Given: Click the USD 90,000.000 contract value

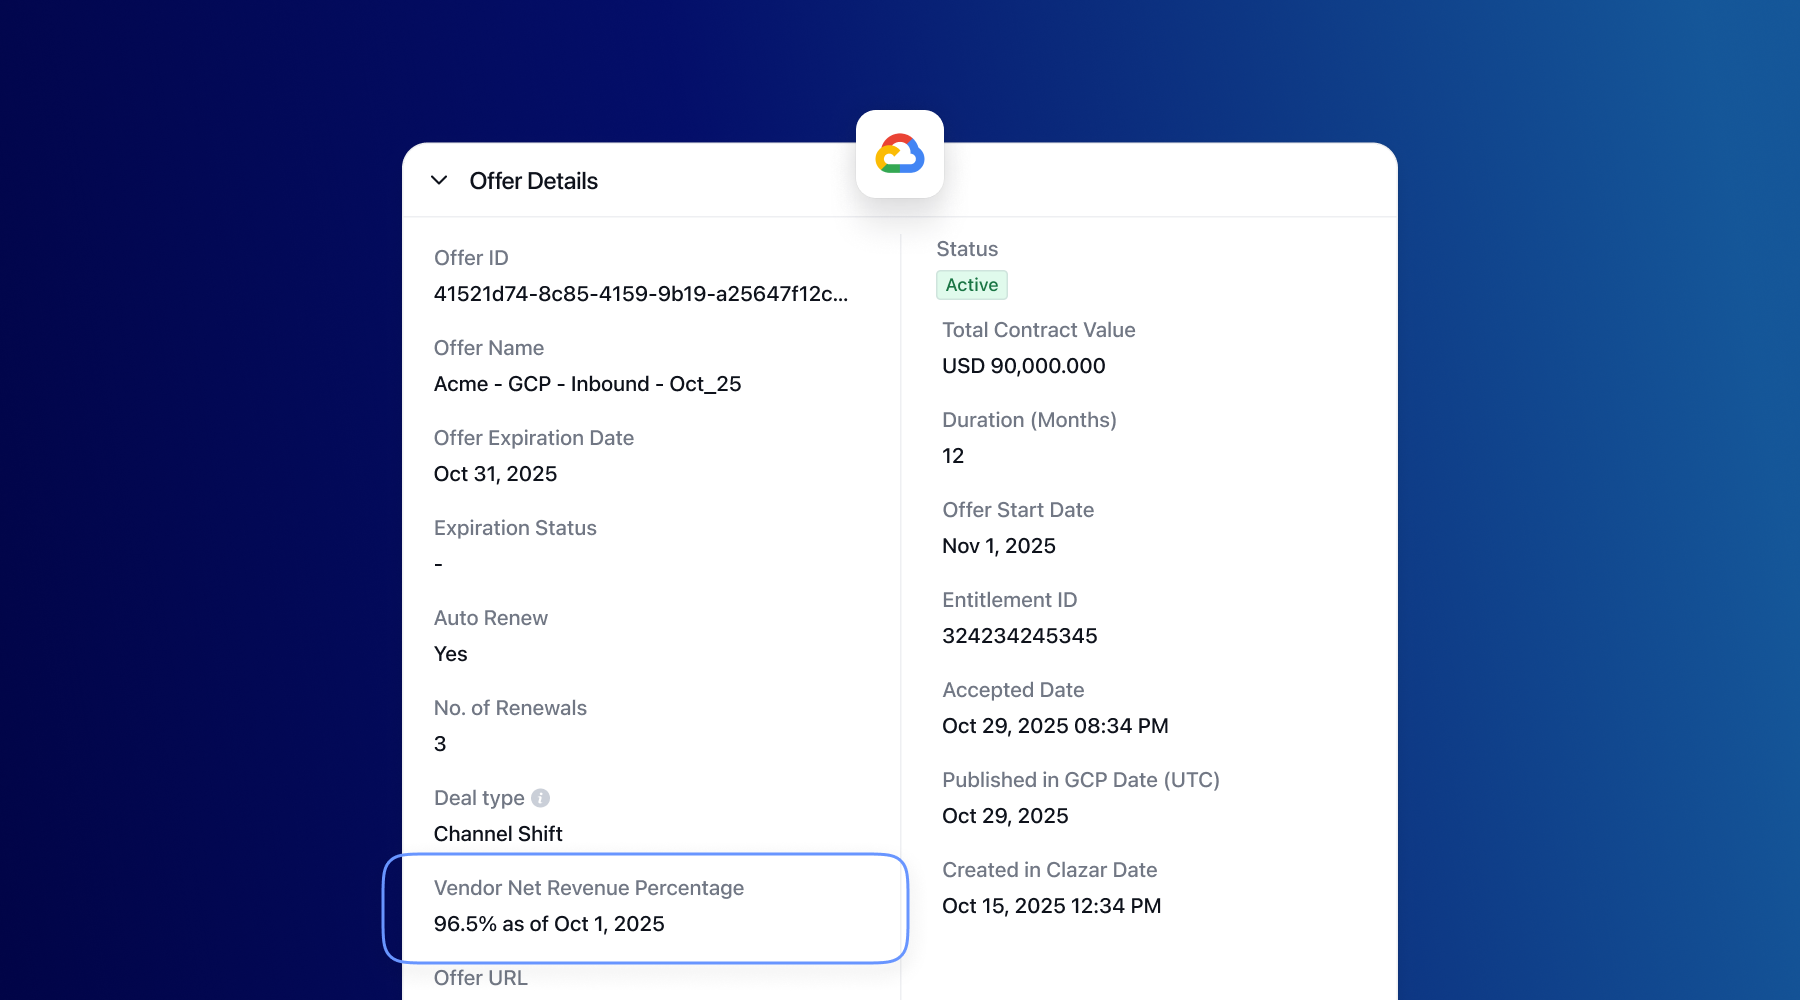Looking at the screenshot, I should click(x=1024, y=366).
